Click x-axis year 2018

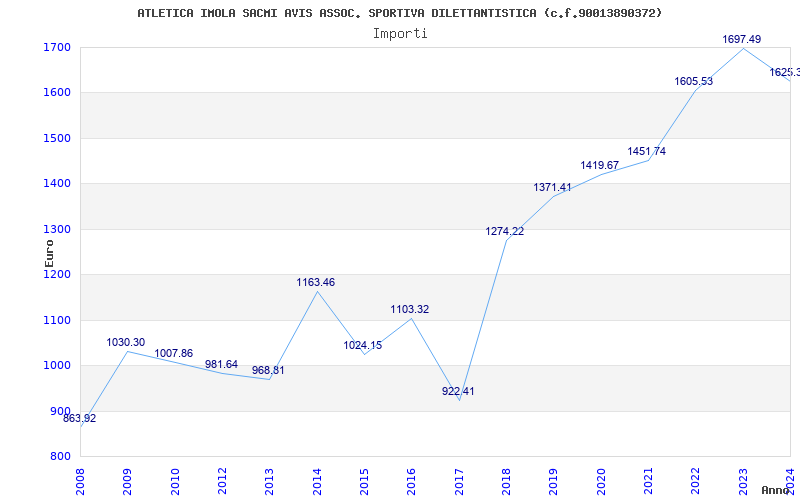click(x=506, y=482)
